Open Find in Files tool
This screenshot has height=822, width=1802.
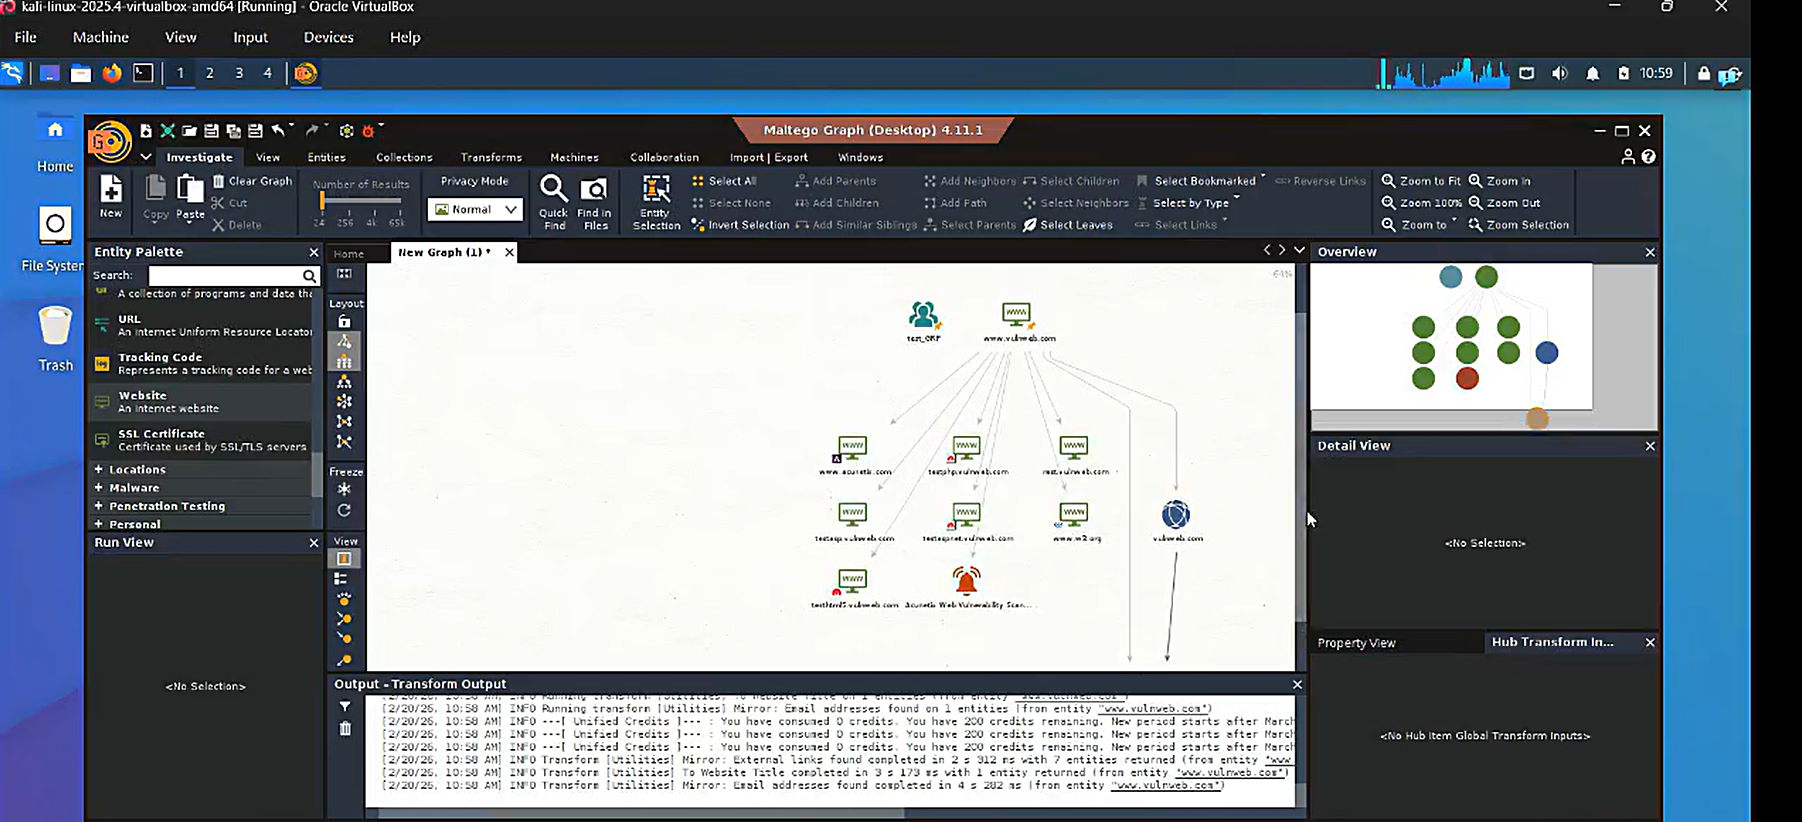594,189
